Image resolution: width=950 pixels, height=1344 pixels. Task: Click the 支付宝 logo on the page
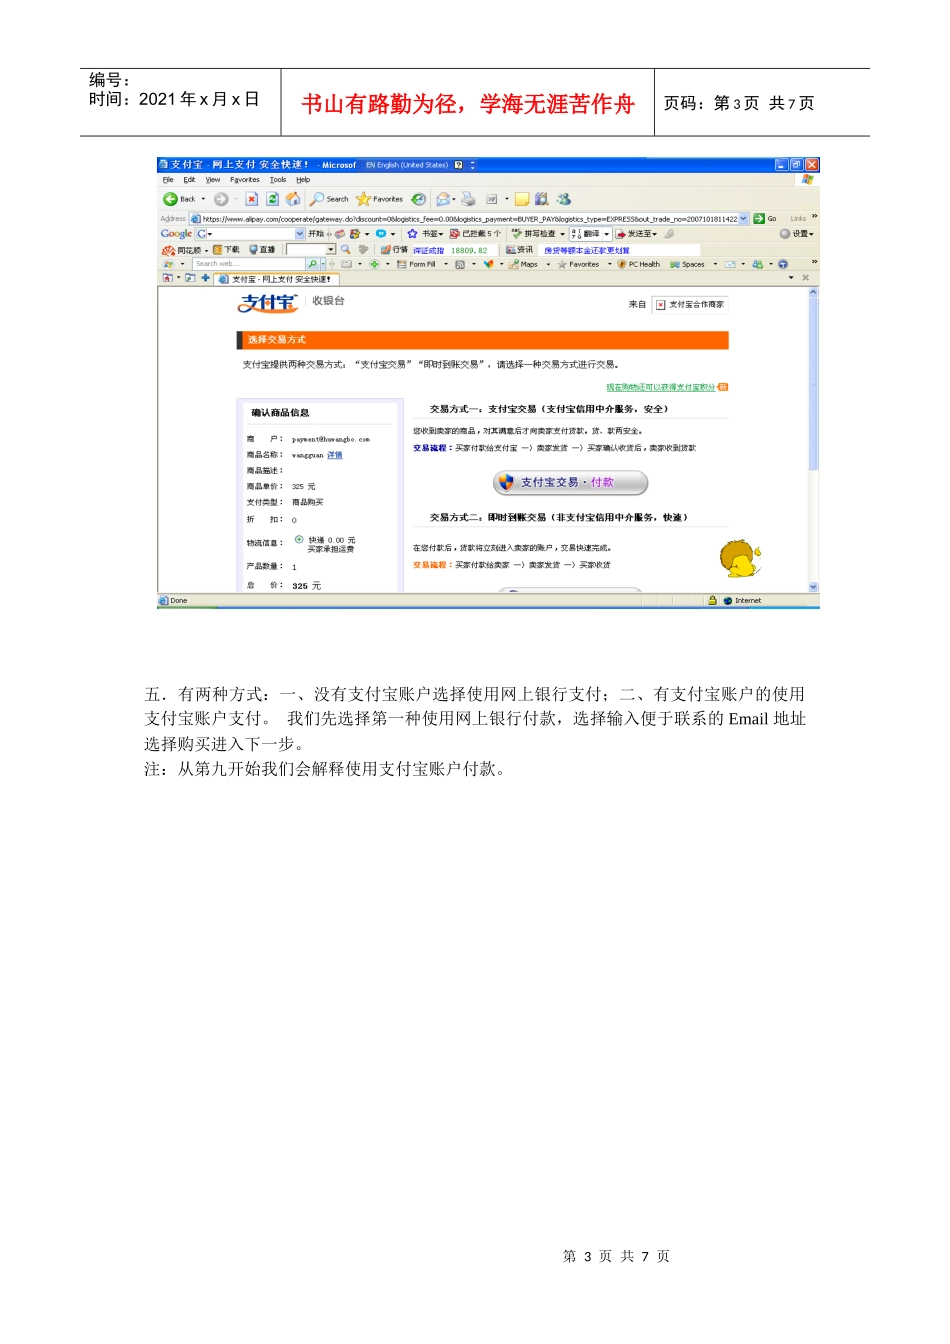tap(267, 302)
